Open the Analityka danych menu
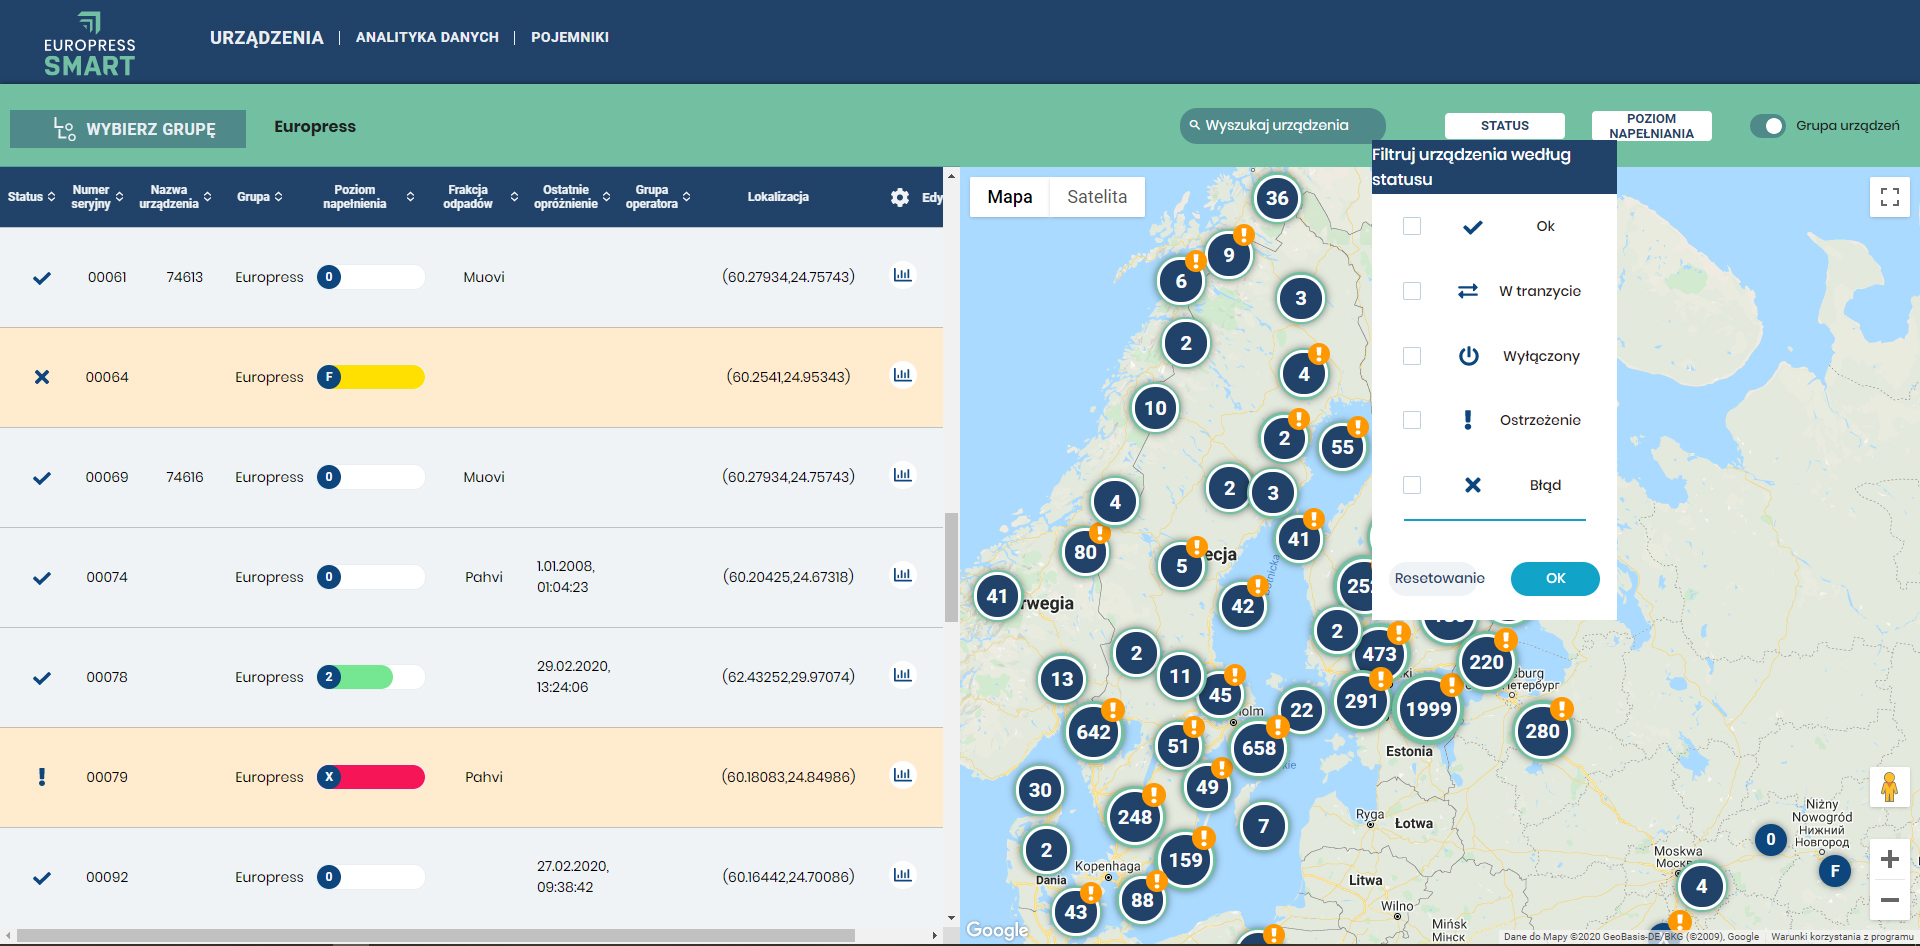This screenshot has width=1920, height=946. click(x=427, y=37)
